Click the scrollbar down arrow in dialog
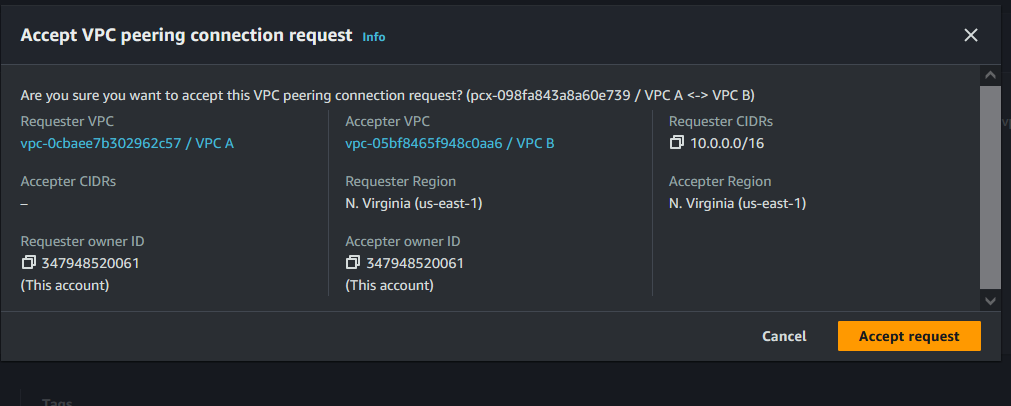The height and width of the screenshot is (406, 1011). [990, 300]
